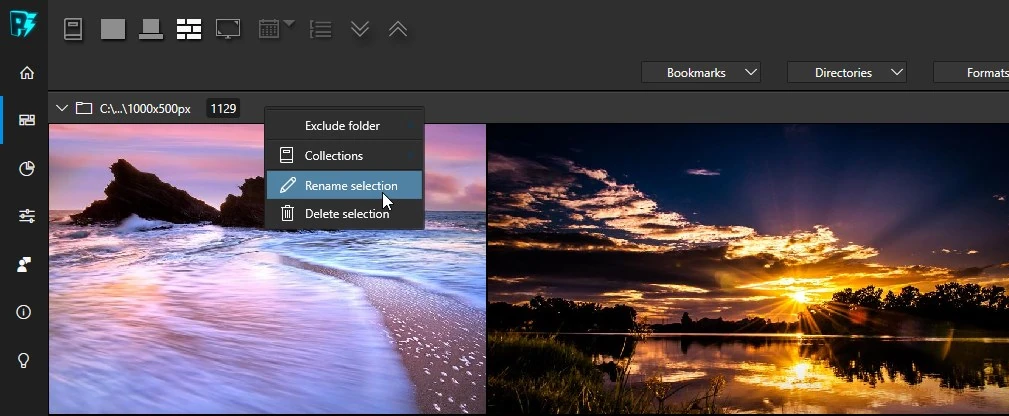Open the sliders settings sidebar icon

26,216
